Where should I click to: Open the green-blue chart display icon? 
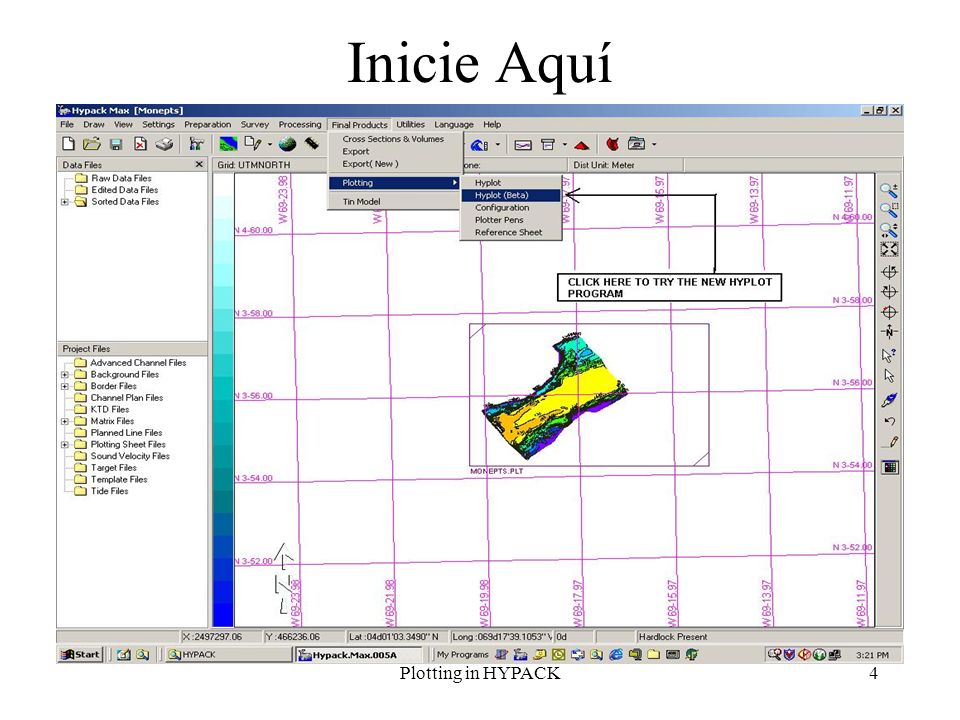[x=228, y=144]
